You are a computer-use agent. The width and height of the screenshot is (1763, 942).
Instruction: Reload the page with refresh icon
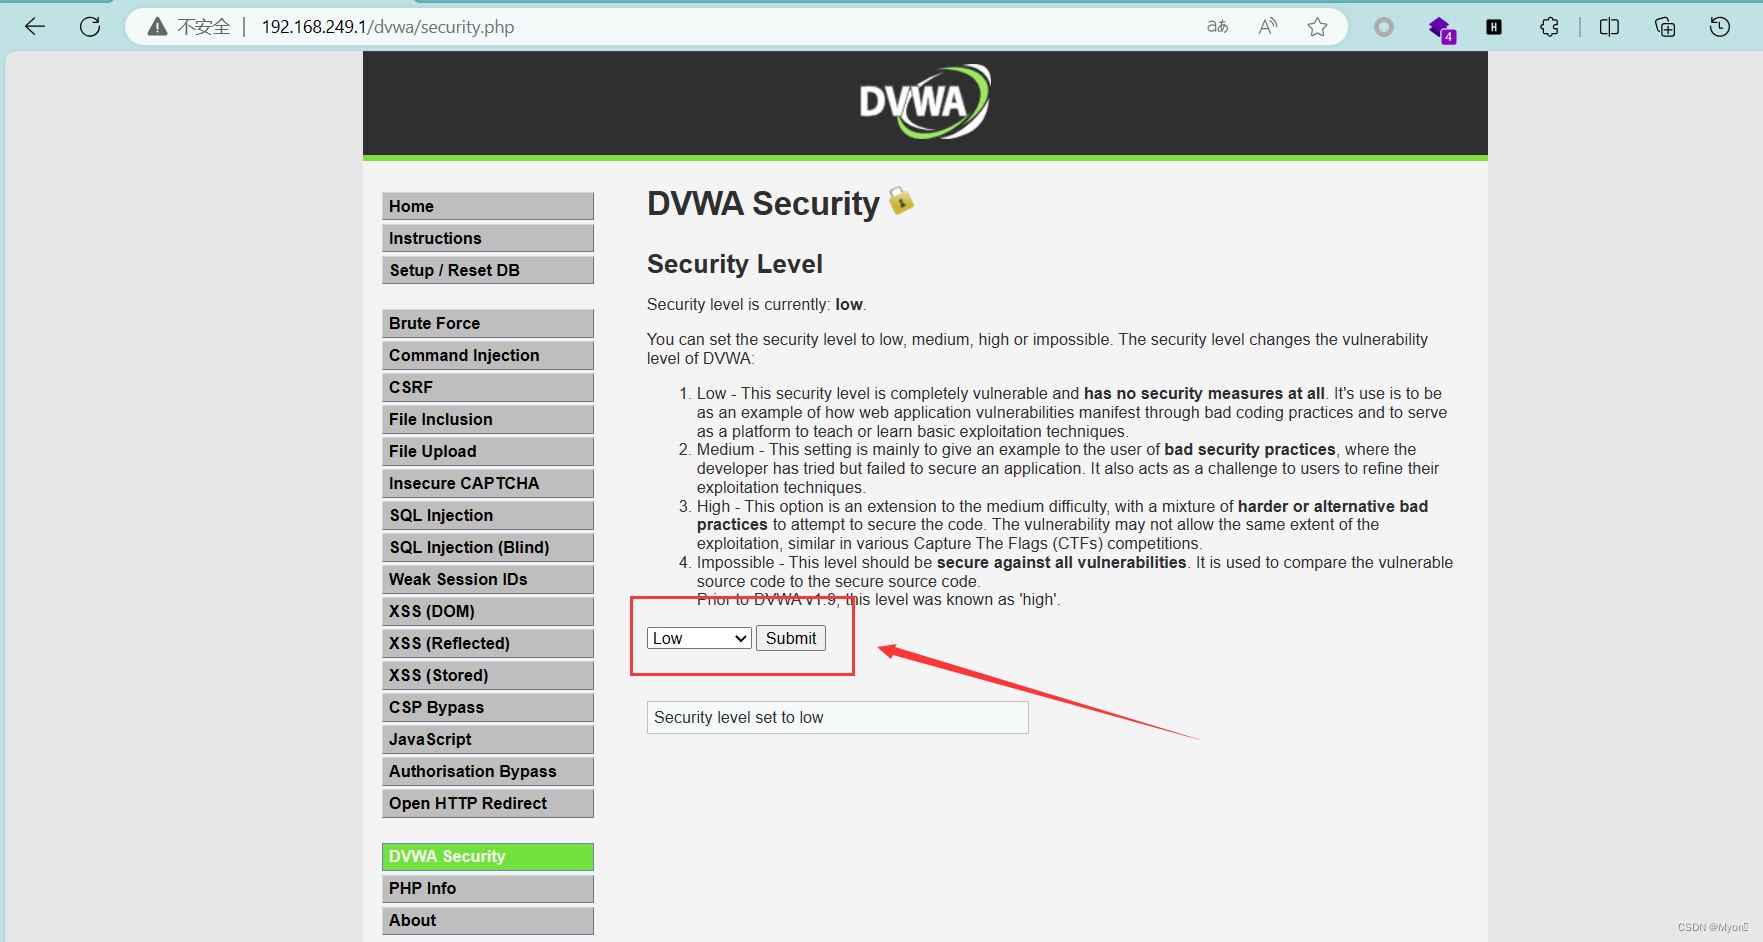[x=90, y=27]
